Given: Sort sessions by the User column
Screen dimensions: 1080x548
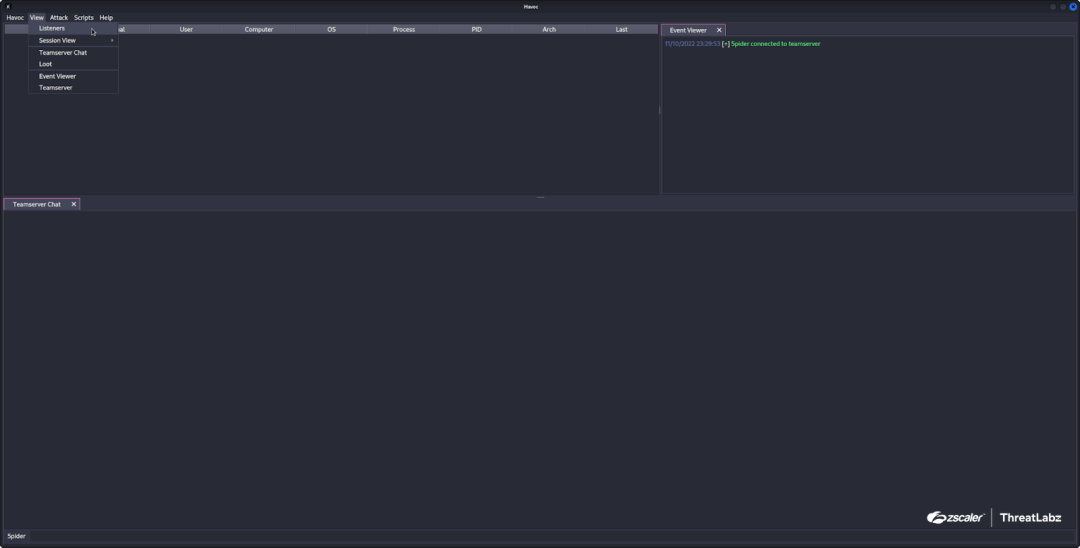Looking at the screenshot, I should 186,30.
